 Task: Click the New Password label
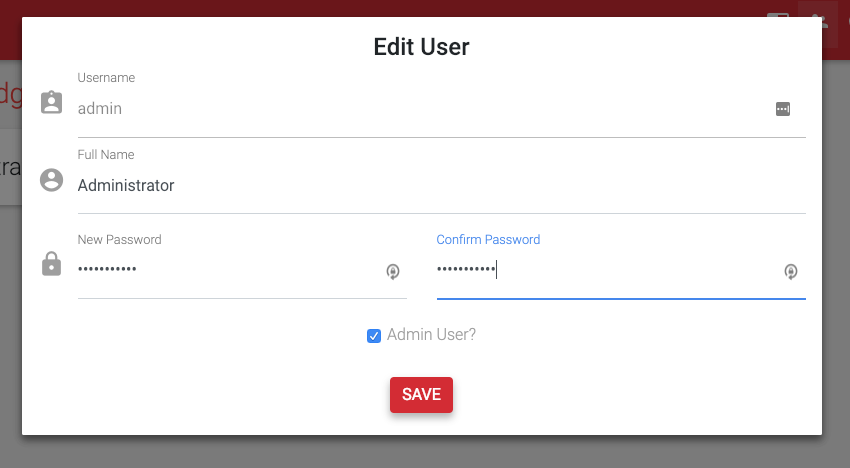click(120, 240)
